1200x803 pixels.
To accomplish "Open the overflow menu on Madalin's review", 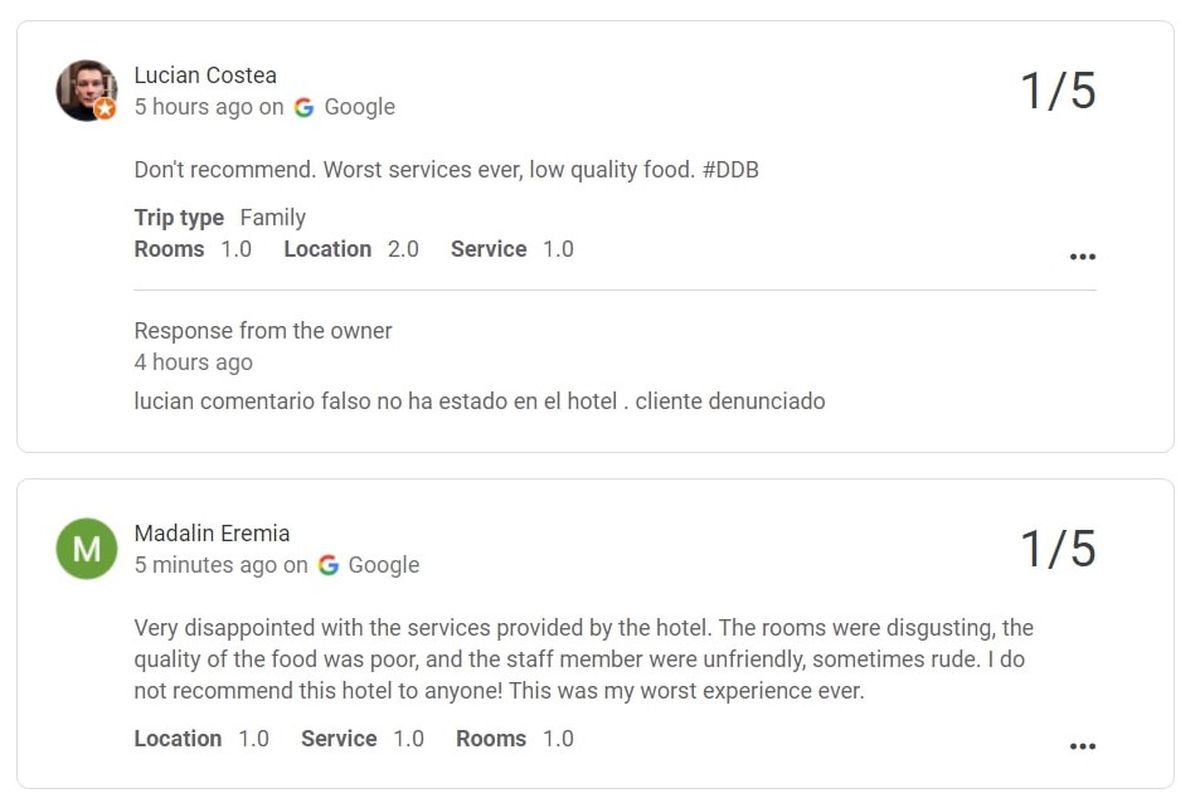I will (1083, 746).
